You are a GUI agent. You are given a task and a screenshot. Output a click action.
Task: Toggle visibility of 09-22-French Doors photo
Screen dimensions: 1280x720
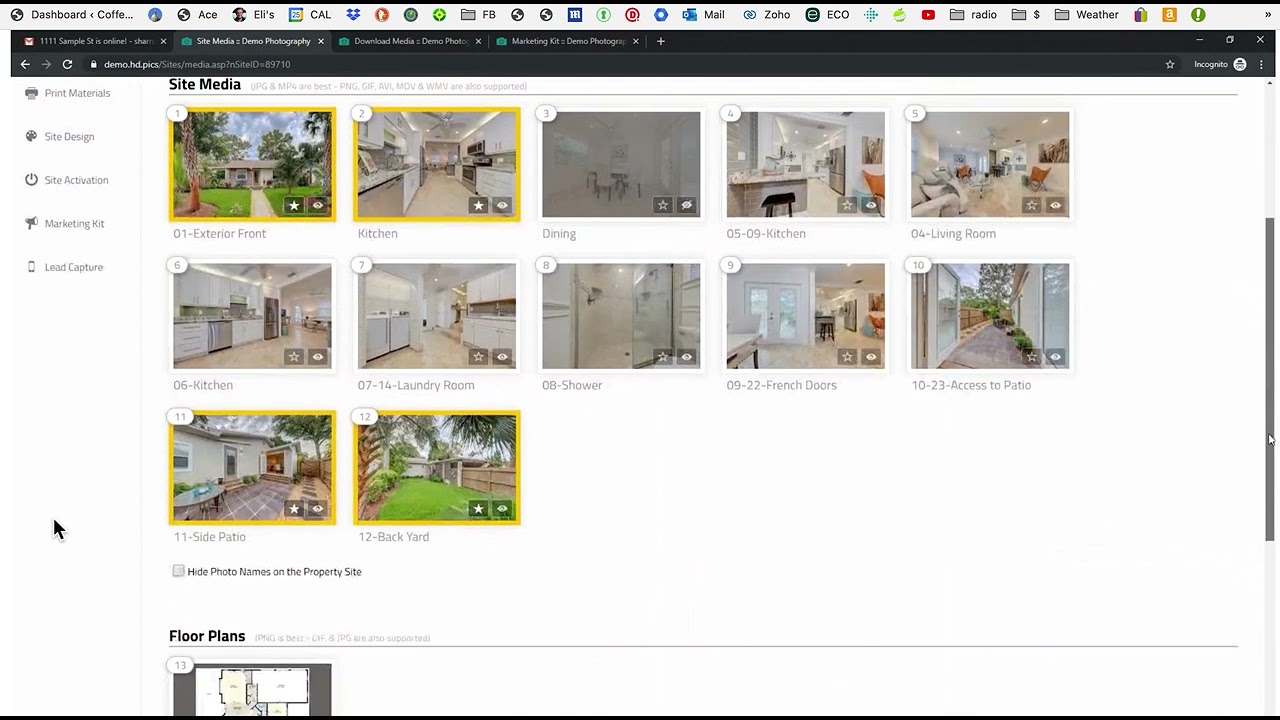(x=871, y=357)
